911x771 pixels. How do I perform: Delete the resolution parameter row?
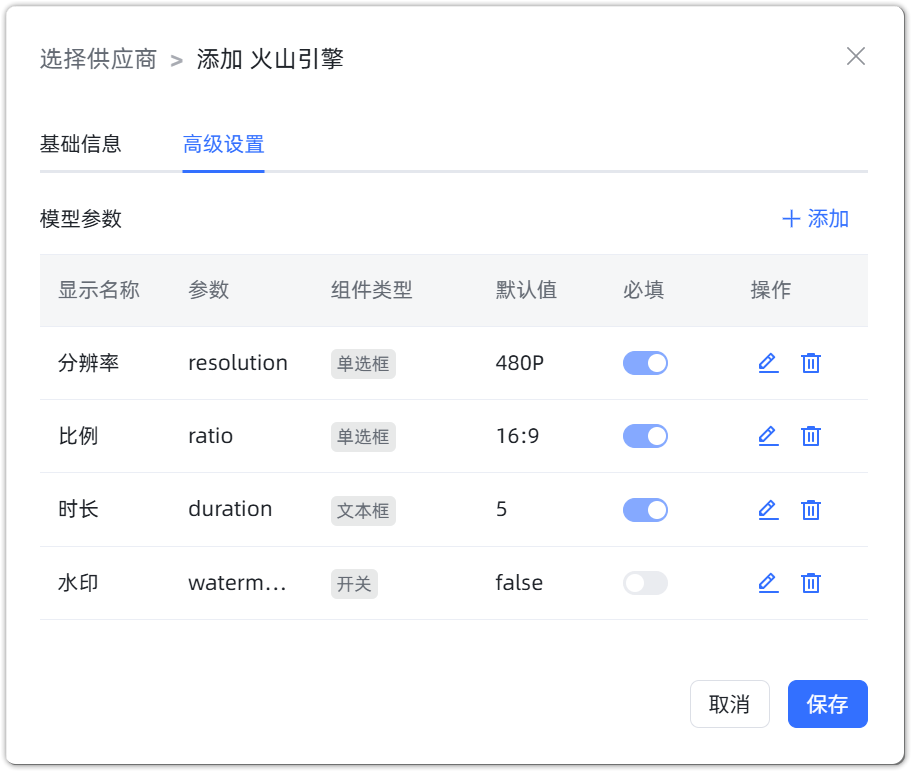click(811, 363)
